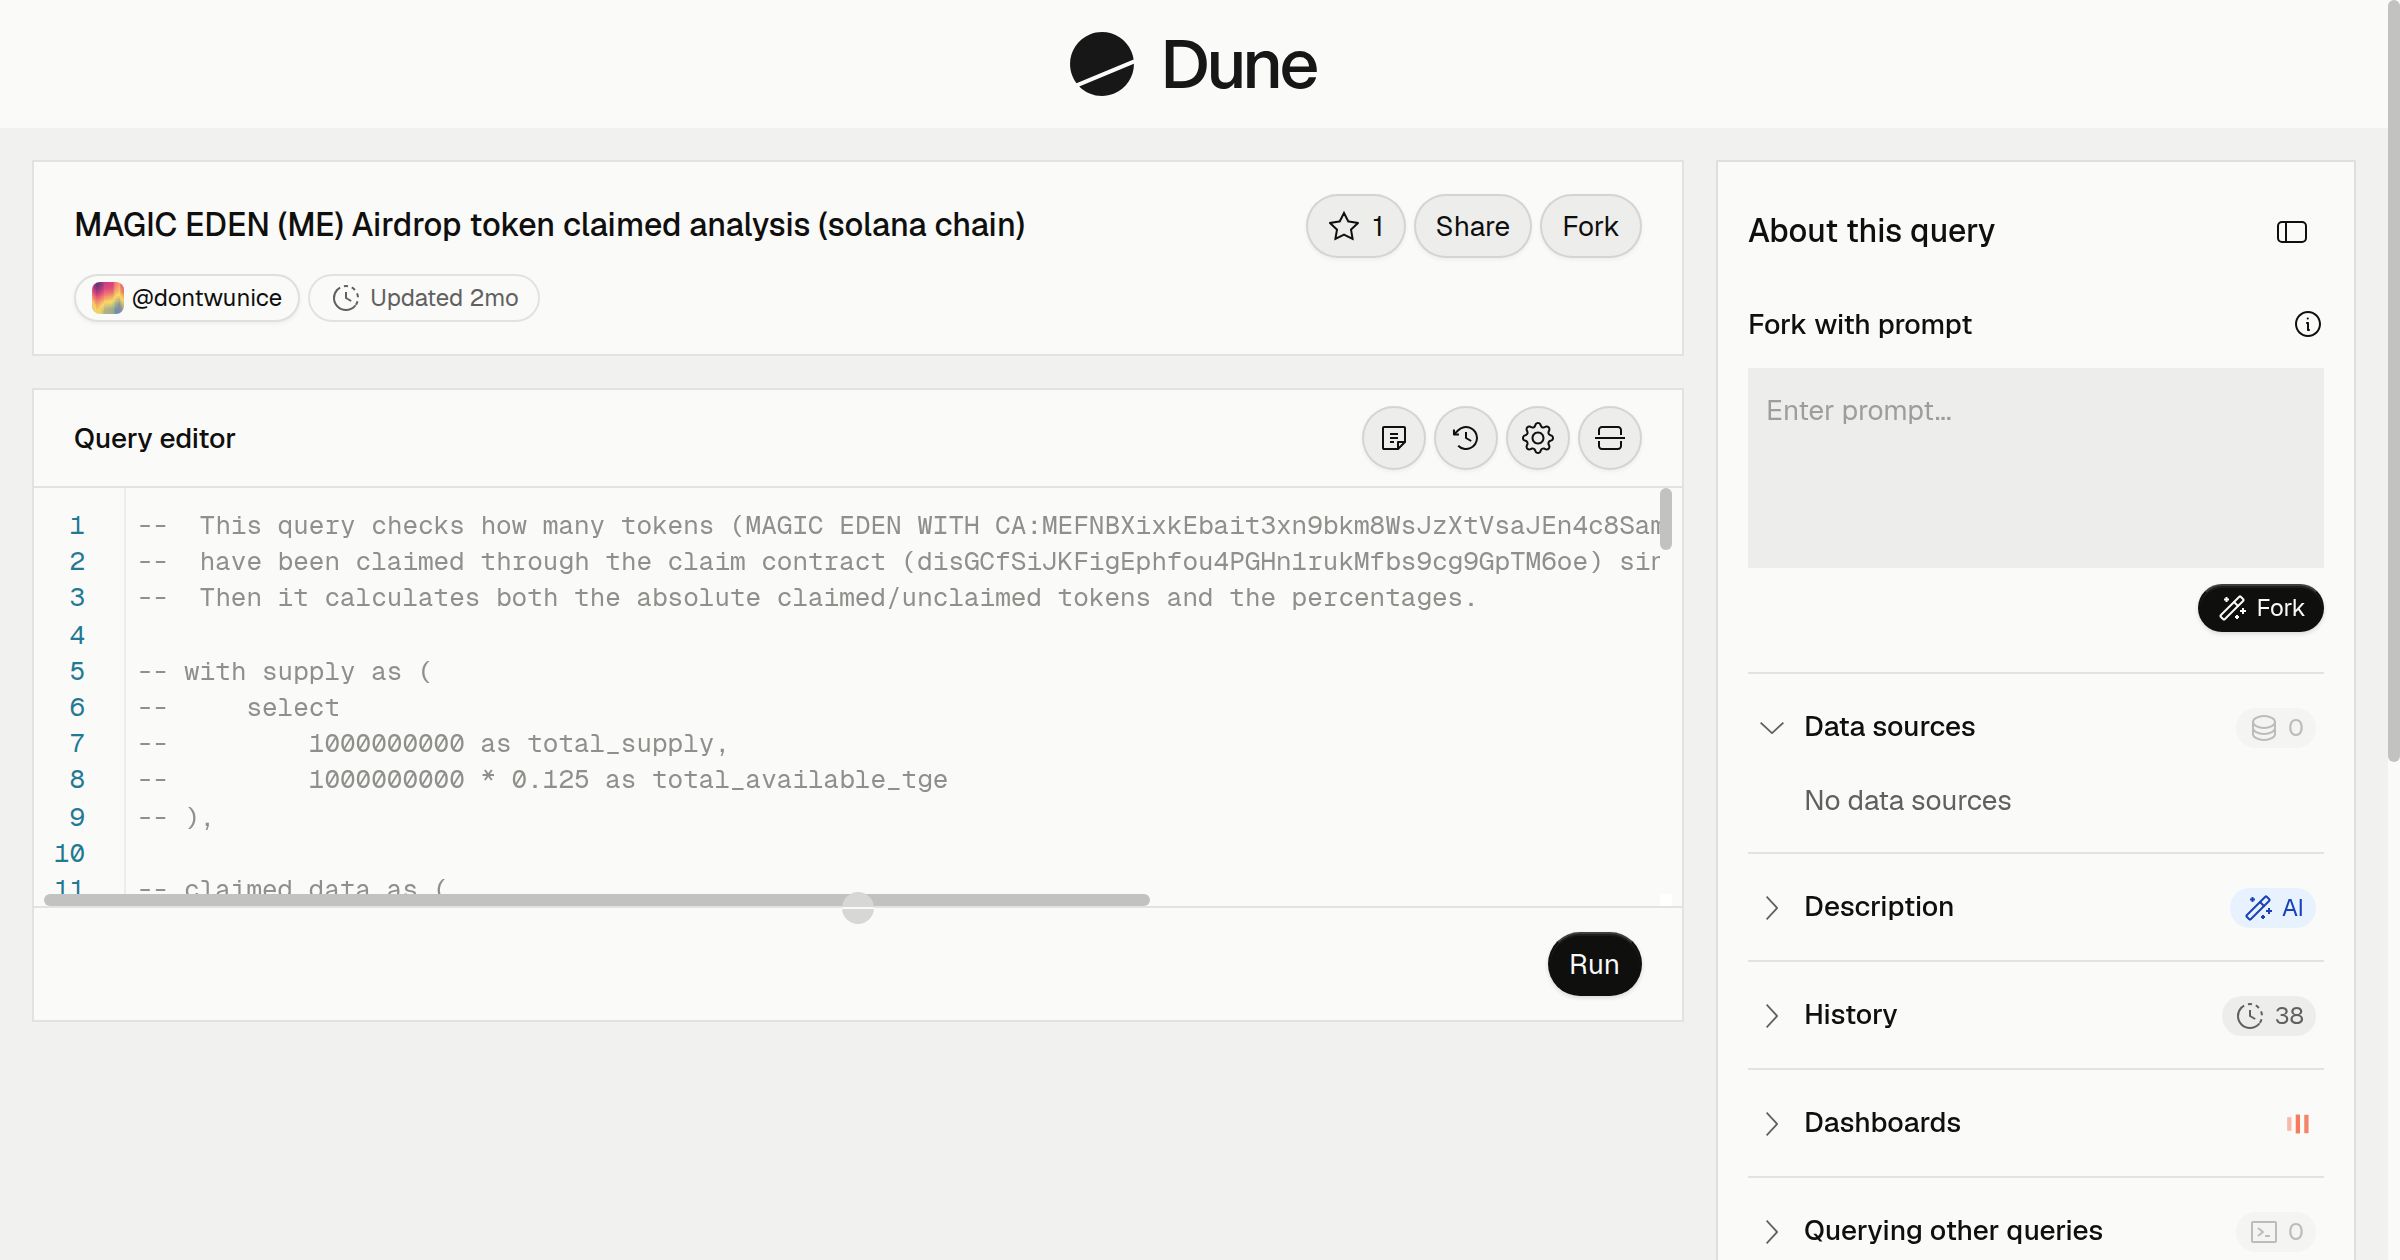The image size is (2400, 1260).
Task: Click the editor vertical scrollbar thumb
Action: 1665,518
